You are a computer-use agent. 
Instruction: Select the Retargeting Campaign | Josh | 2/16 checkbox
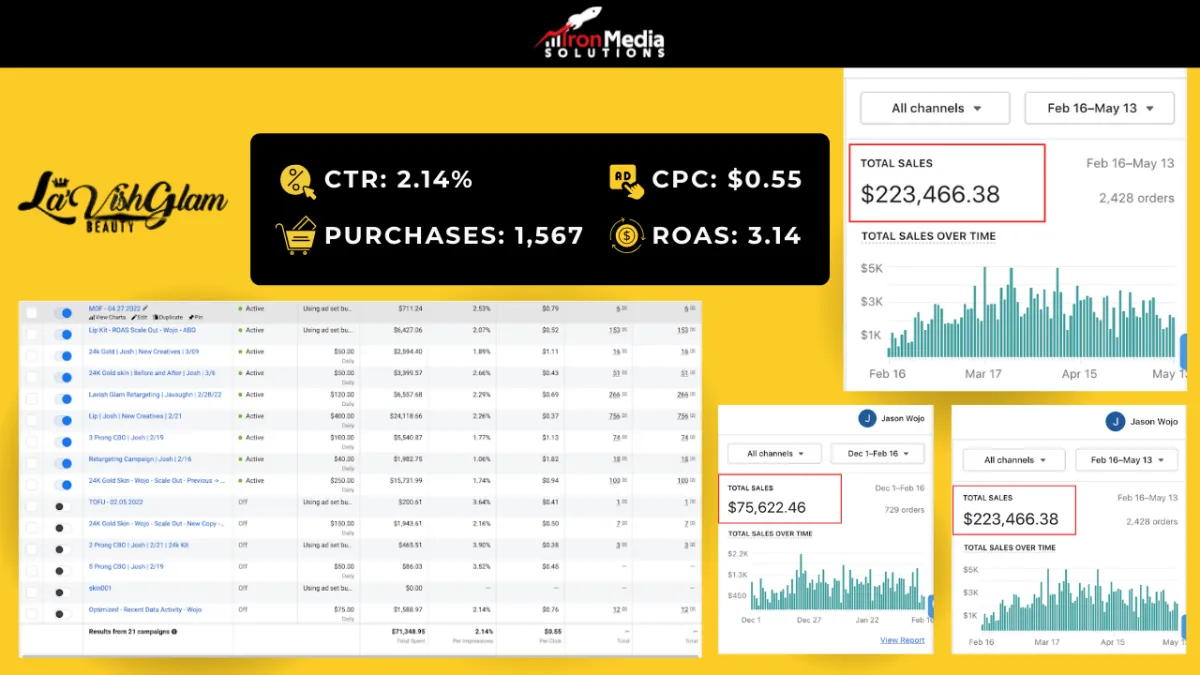click(x=32, y=463)
